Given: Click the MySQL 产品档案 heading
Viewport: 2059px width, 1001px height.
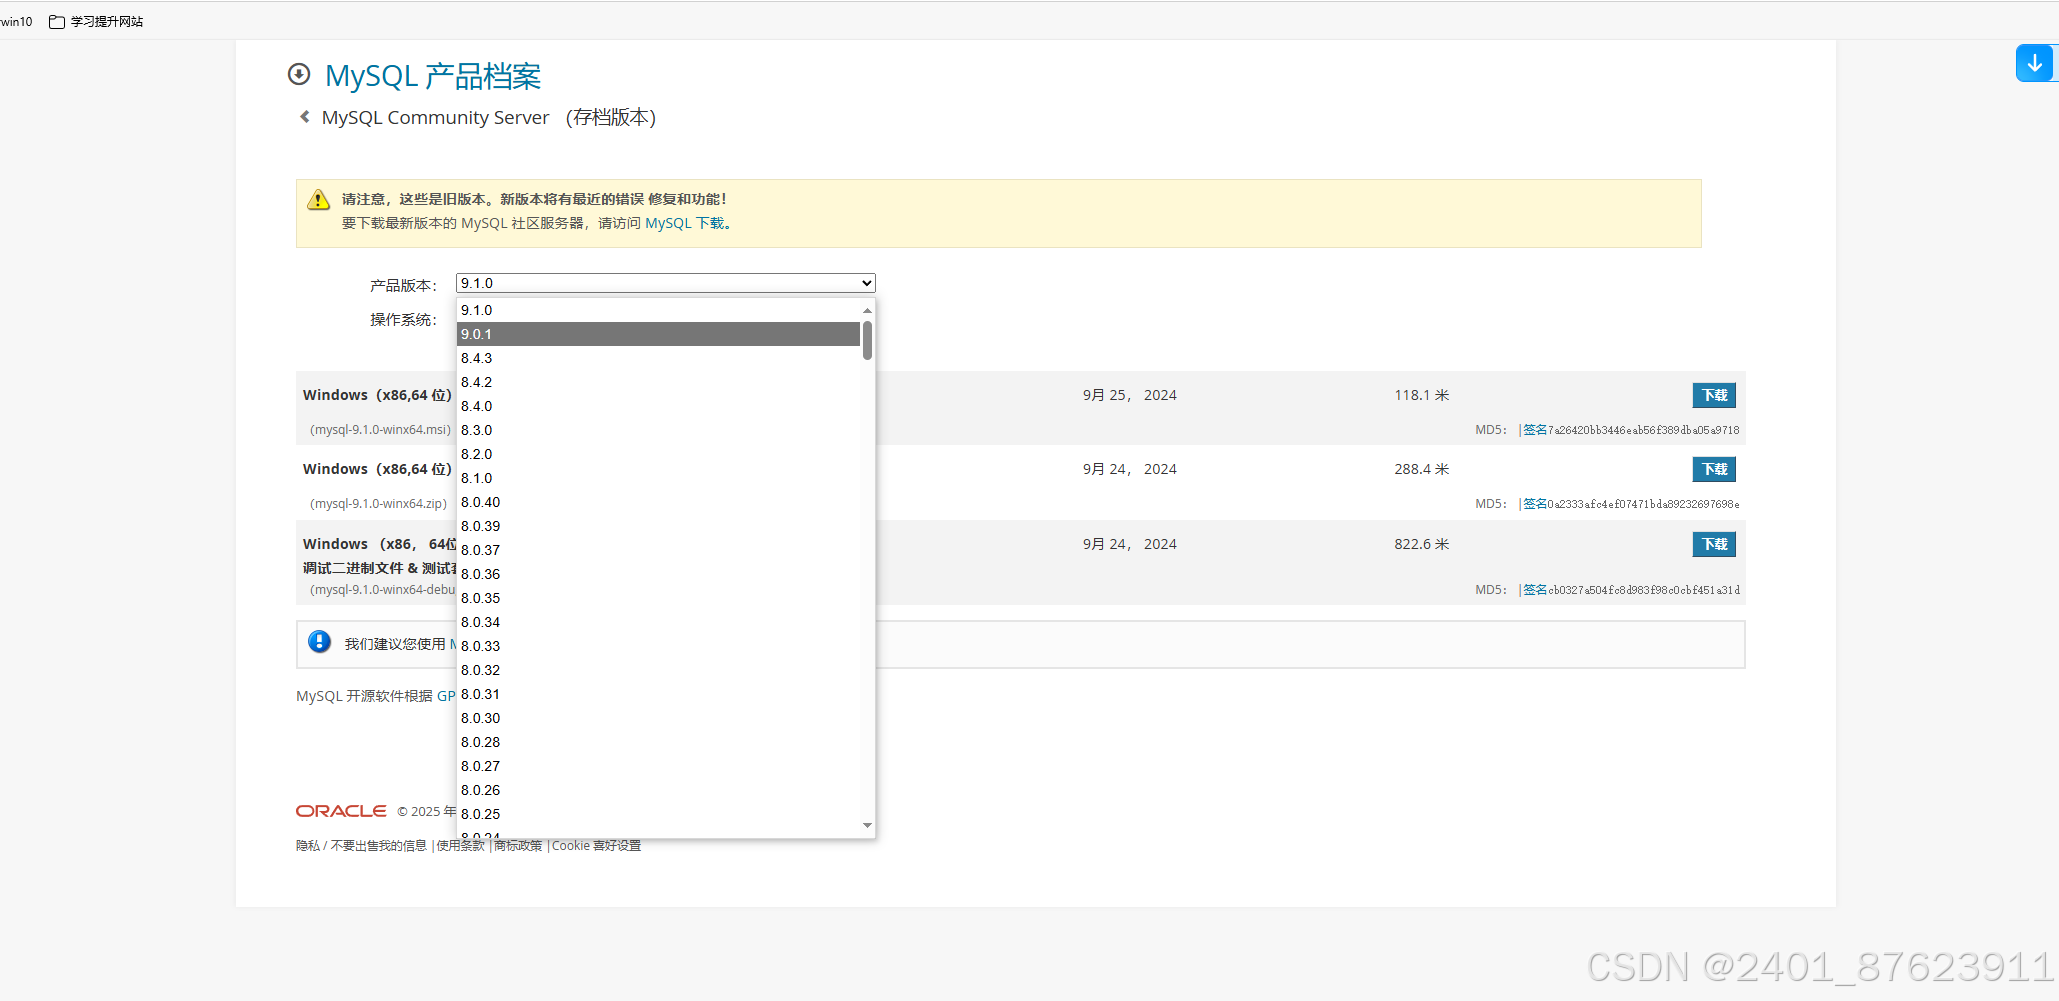Looking at the screenshot, I should pos(433,76).
